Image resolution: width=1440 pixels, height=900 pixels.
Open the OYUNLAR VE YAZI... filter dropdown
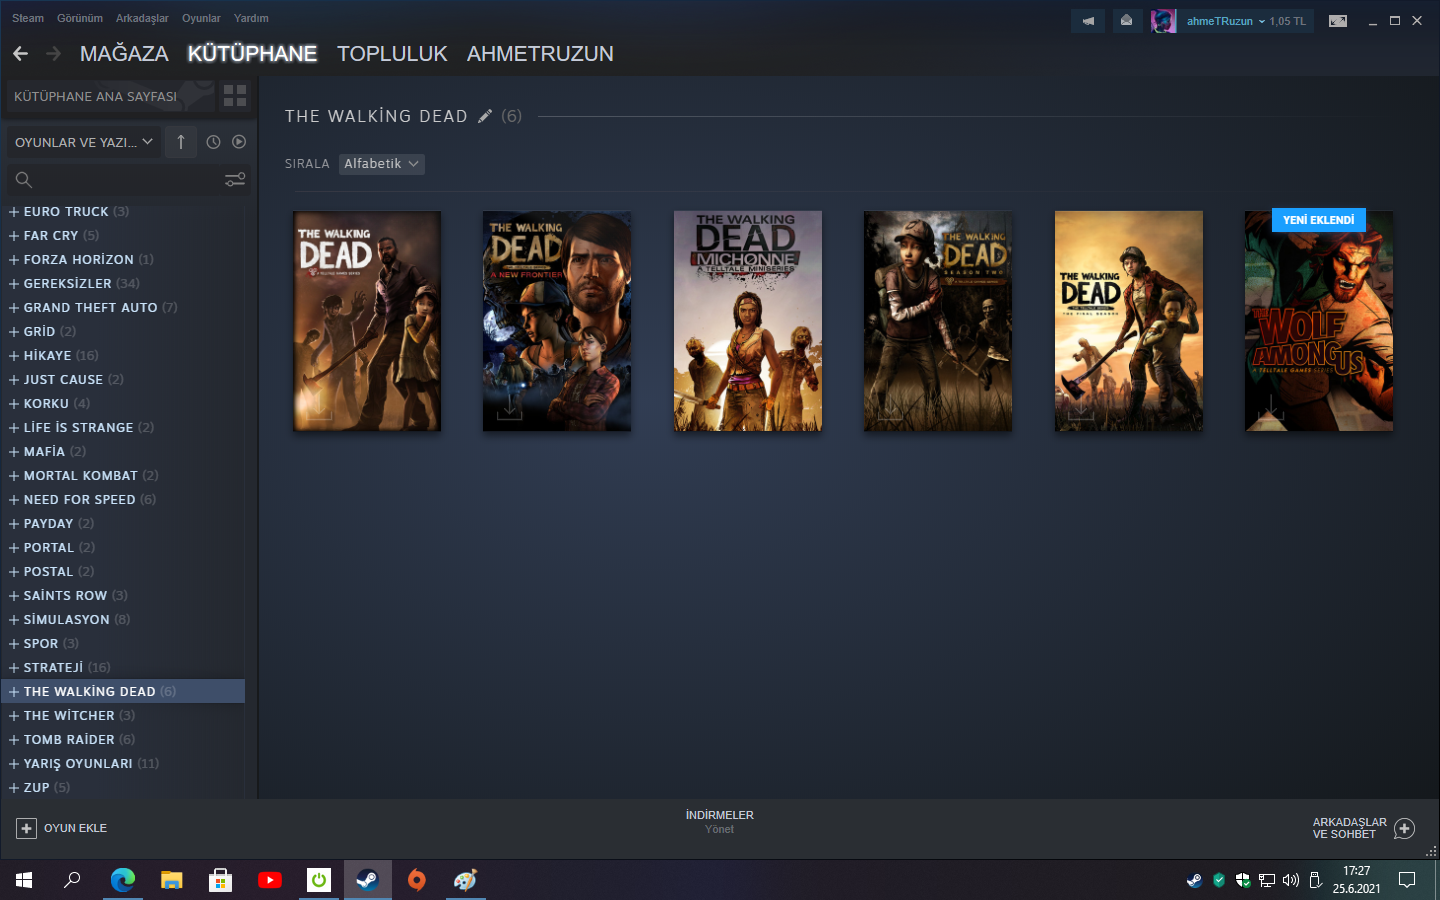[x=83, y=142]
